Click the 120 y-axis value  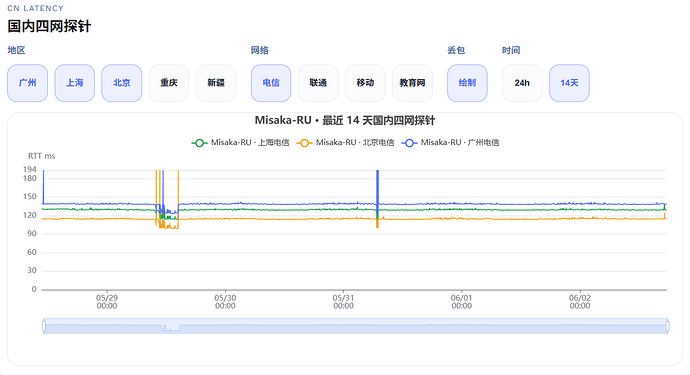(29, 215)
